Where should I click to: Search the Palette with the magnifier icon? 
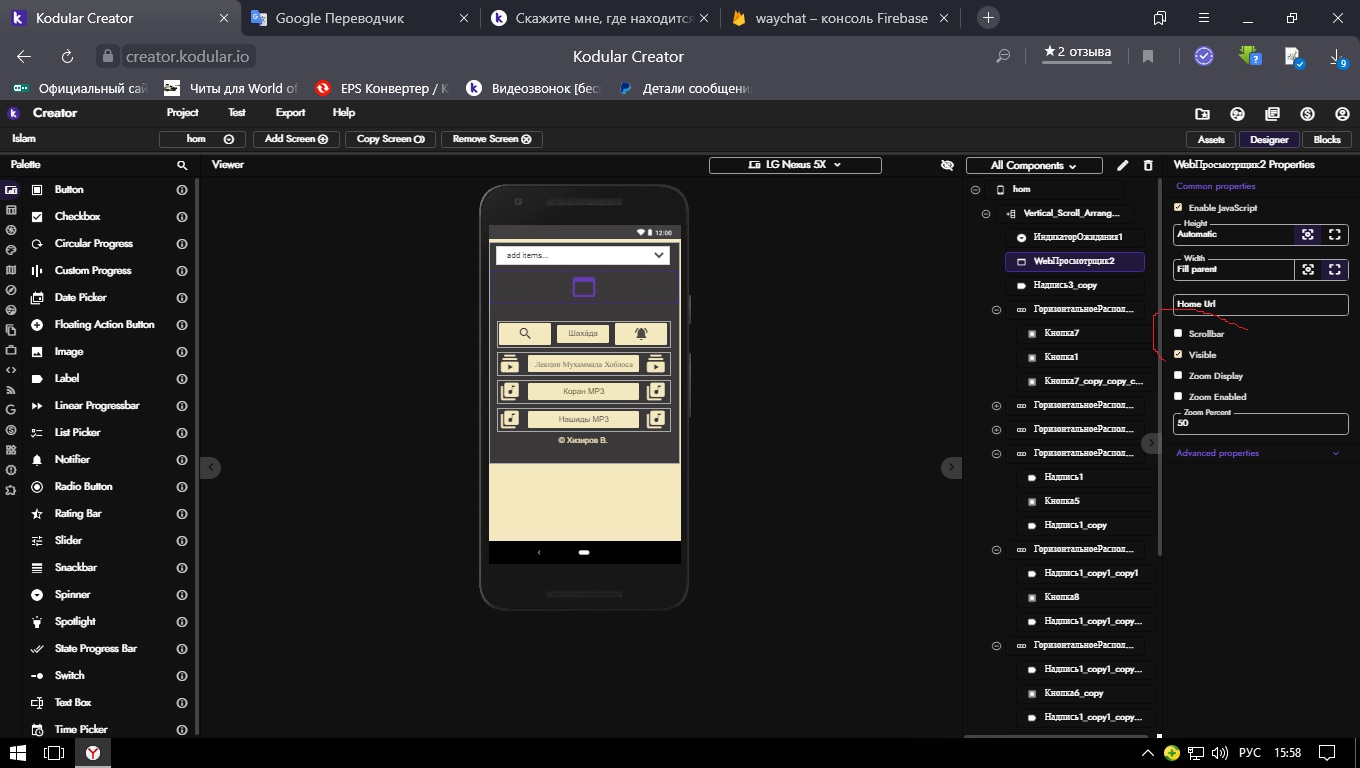(182, 165)
